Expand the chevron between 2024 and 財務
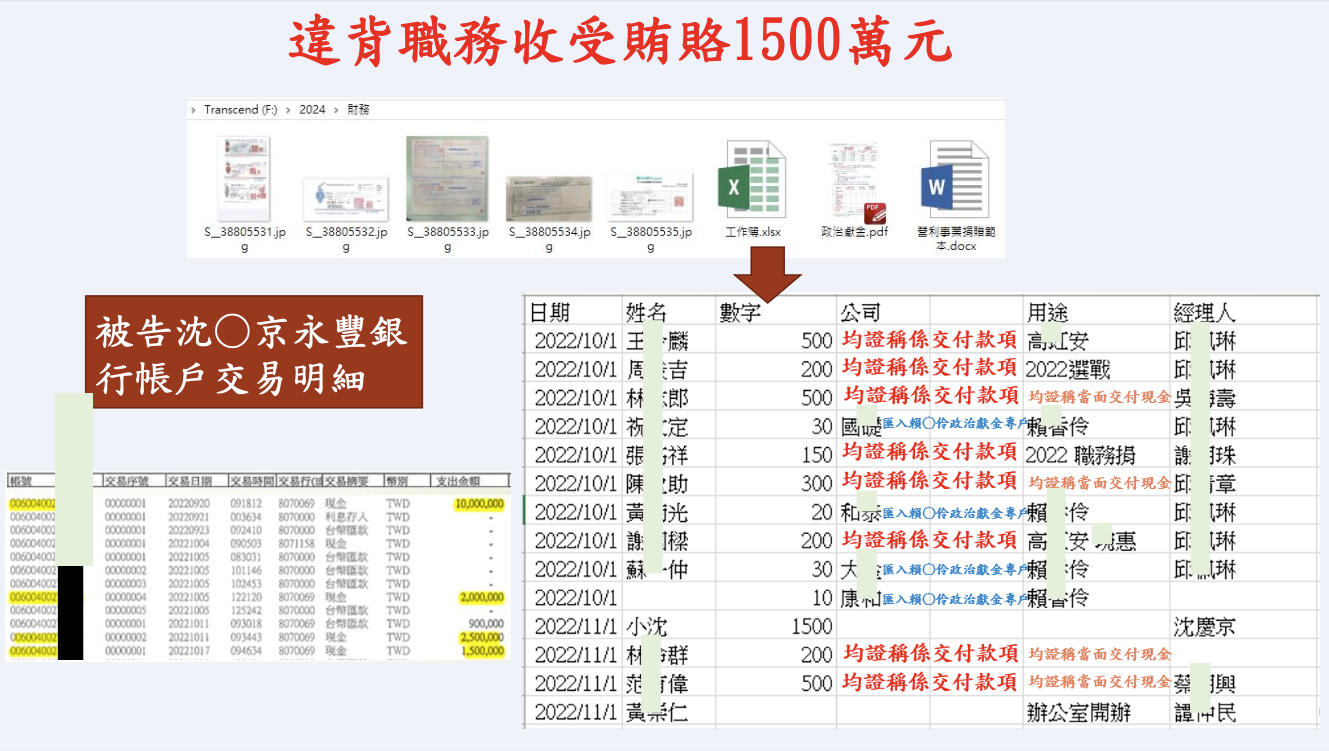1329x751 pixels. click(336, 110)
